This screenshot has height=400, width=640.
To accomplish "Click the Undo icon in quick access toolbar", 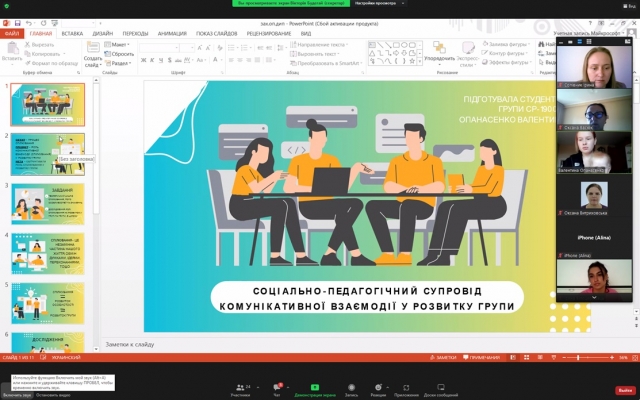I will [x=29, y=23].
